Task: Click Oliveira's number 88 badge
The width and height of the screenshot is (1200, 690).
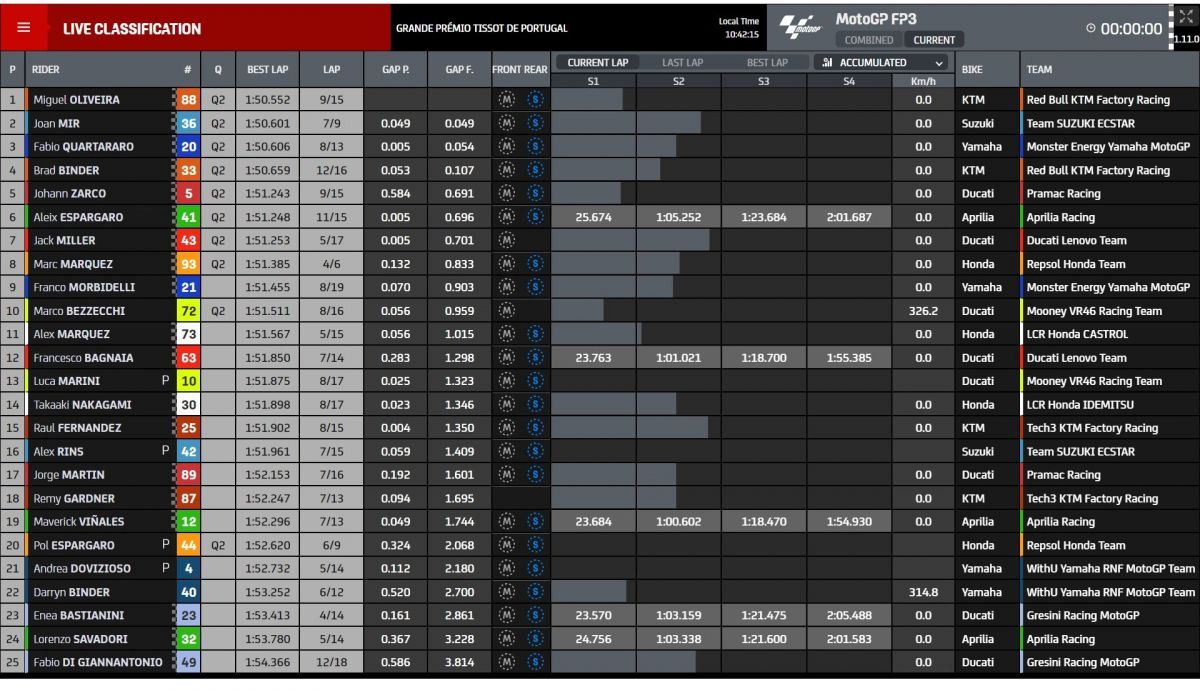Action: click(x=188, y=100)
